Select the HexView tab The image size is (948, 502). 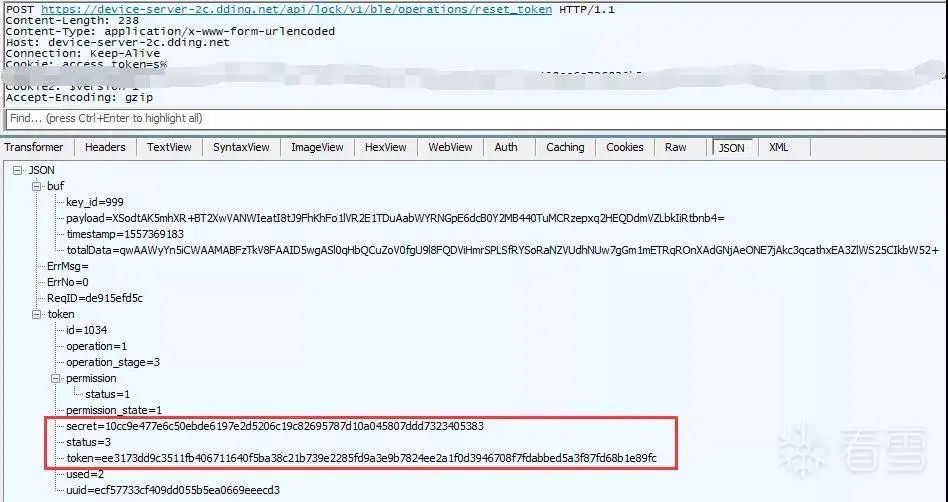point(386,147)
